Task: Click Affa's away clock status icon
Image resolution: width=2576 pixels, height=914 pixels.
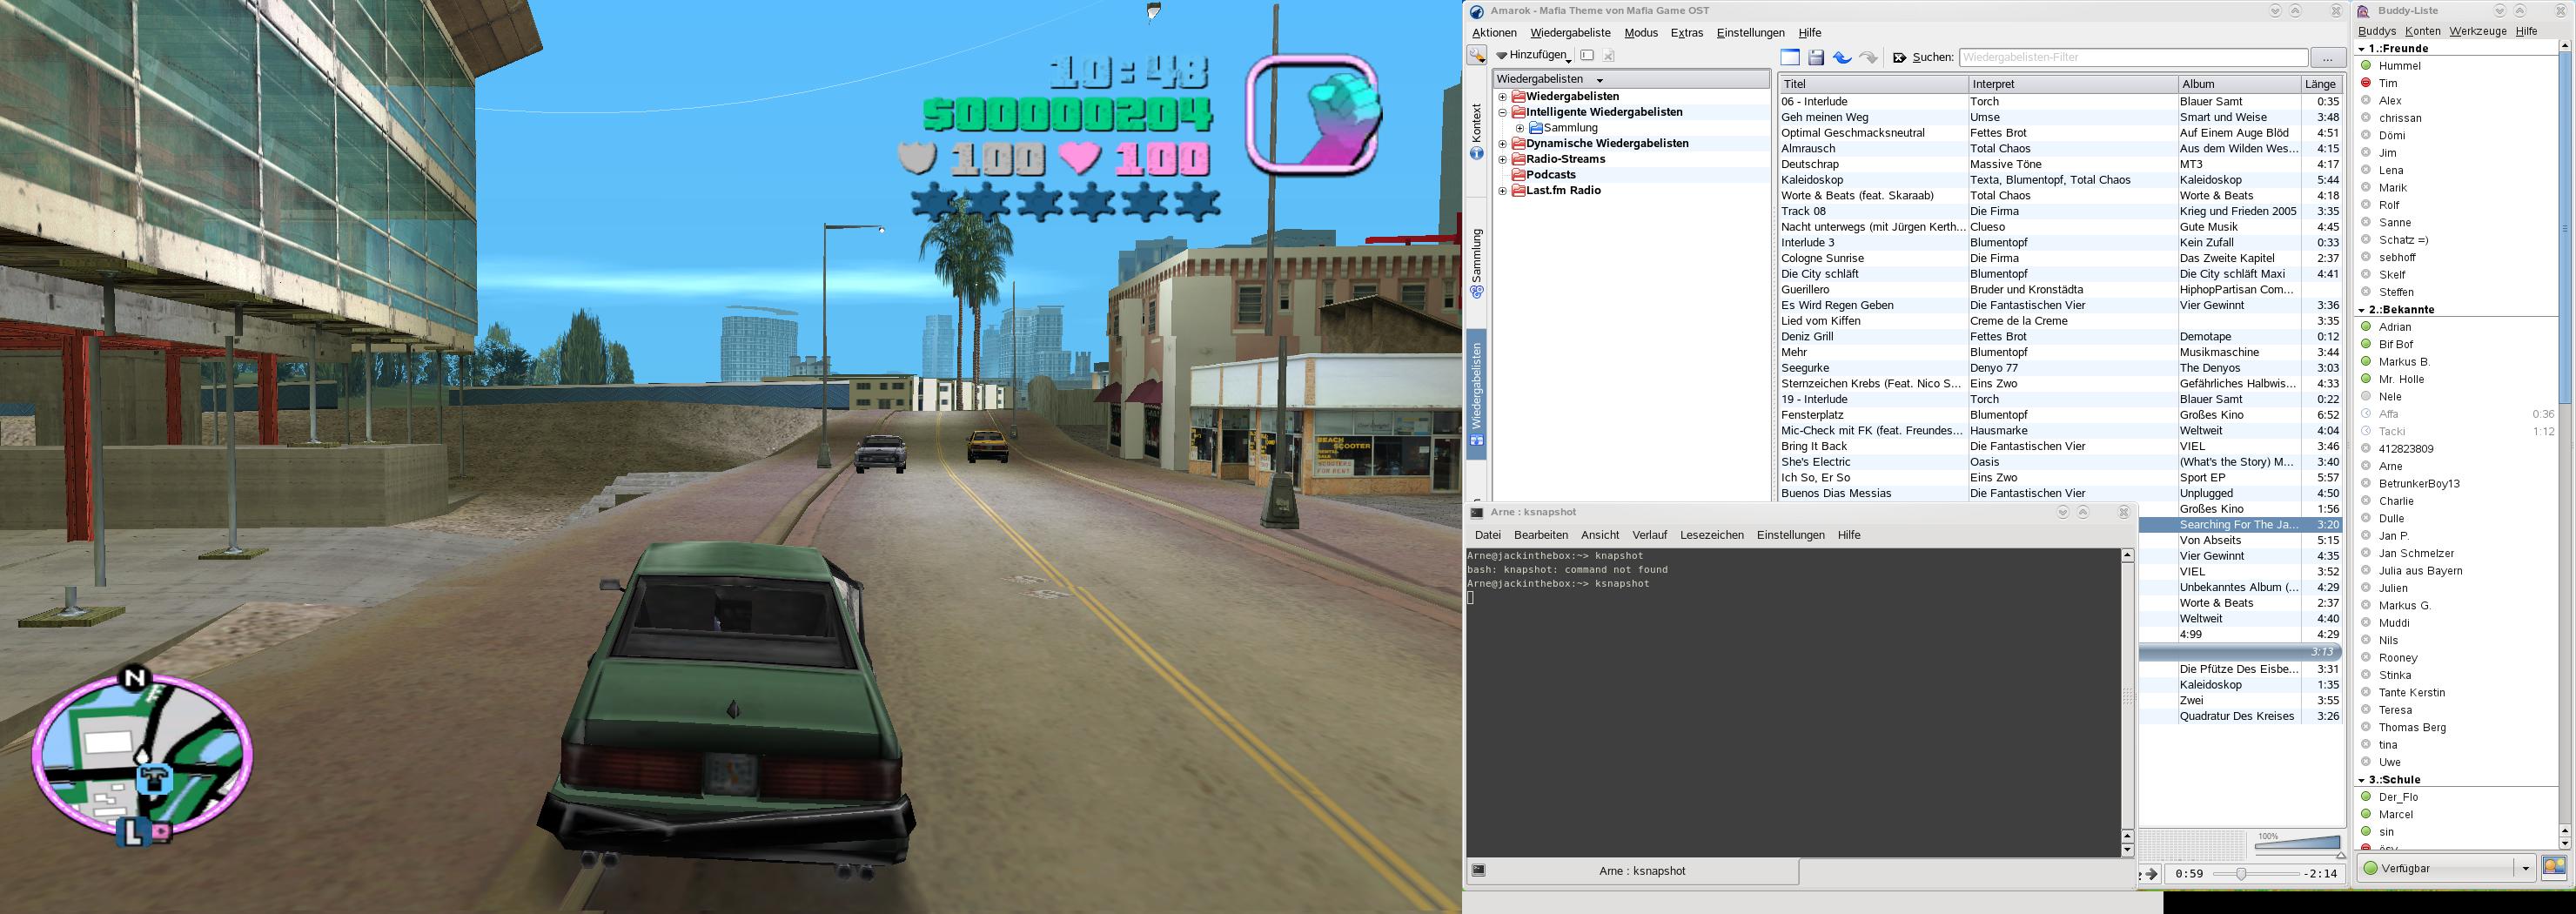Action: [x=2366, y=414]
